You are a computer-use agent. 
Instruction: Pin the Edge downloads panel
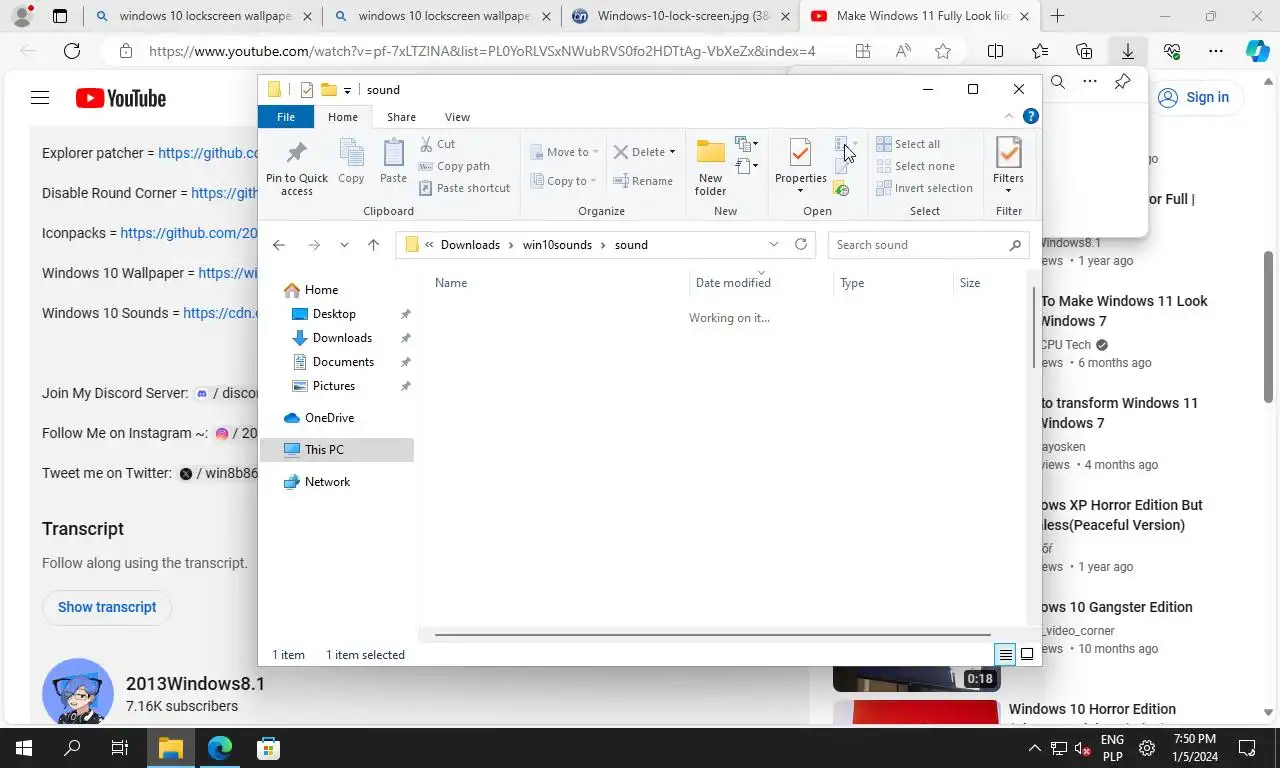pyautogui.click(x=1122, y=82)
